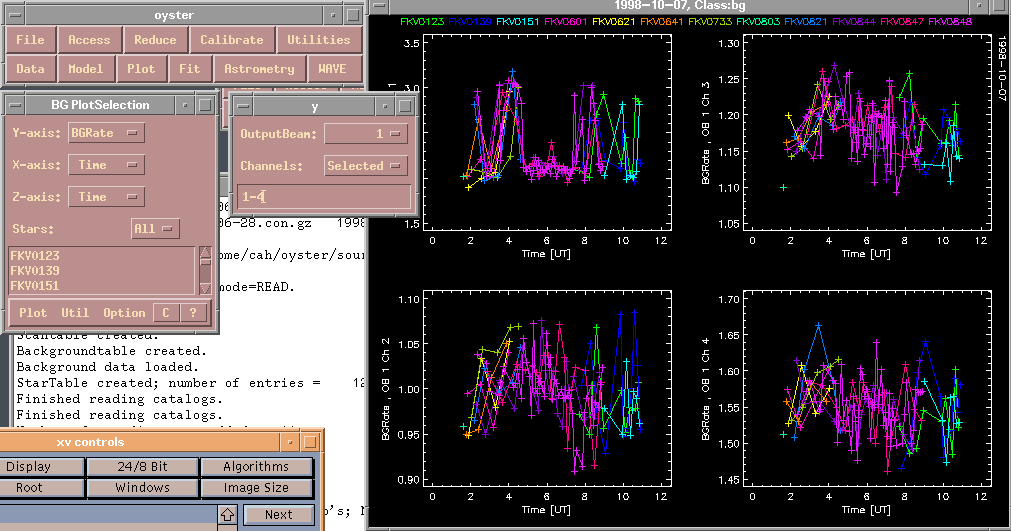The image size is (1011, 531).
Task: Expand the X-axis Time option menu
Action: (106, 165)
